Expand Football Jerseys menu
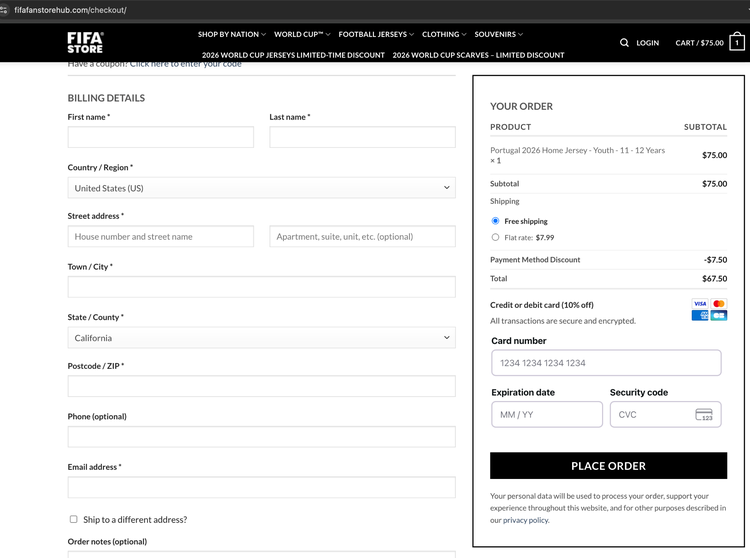750x558 pixels. [376, 34]
